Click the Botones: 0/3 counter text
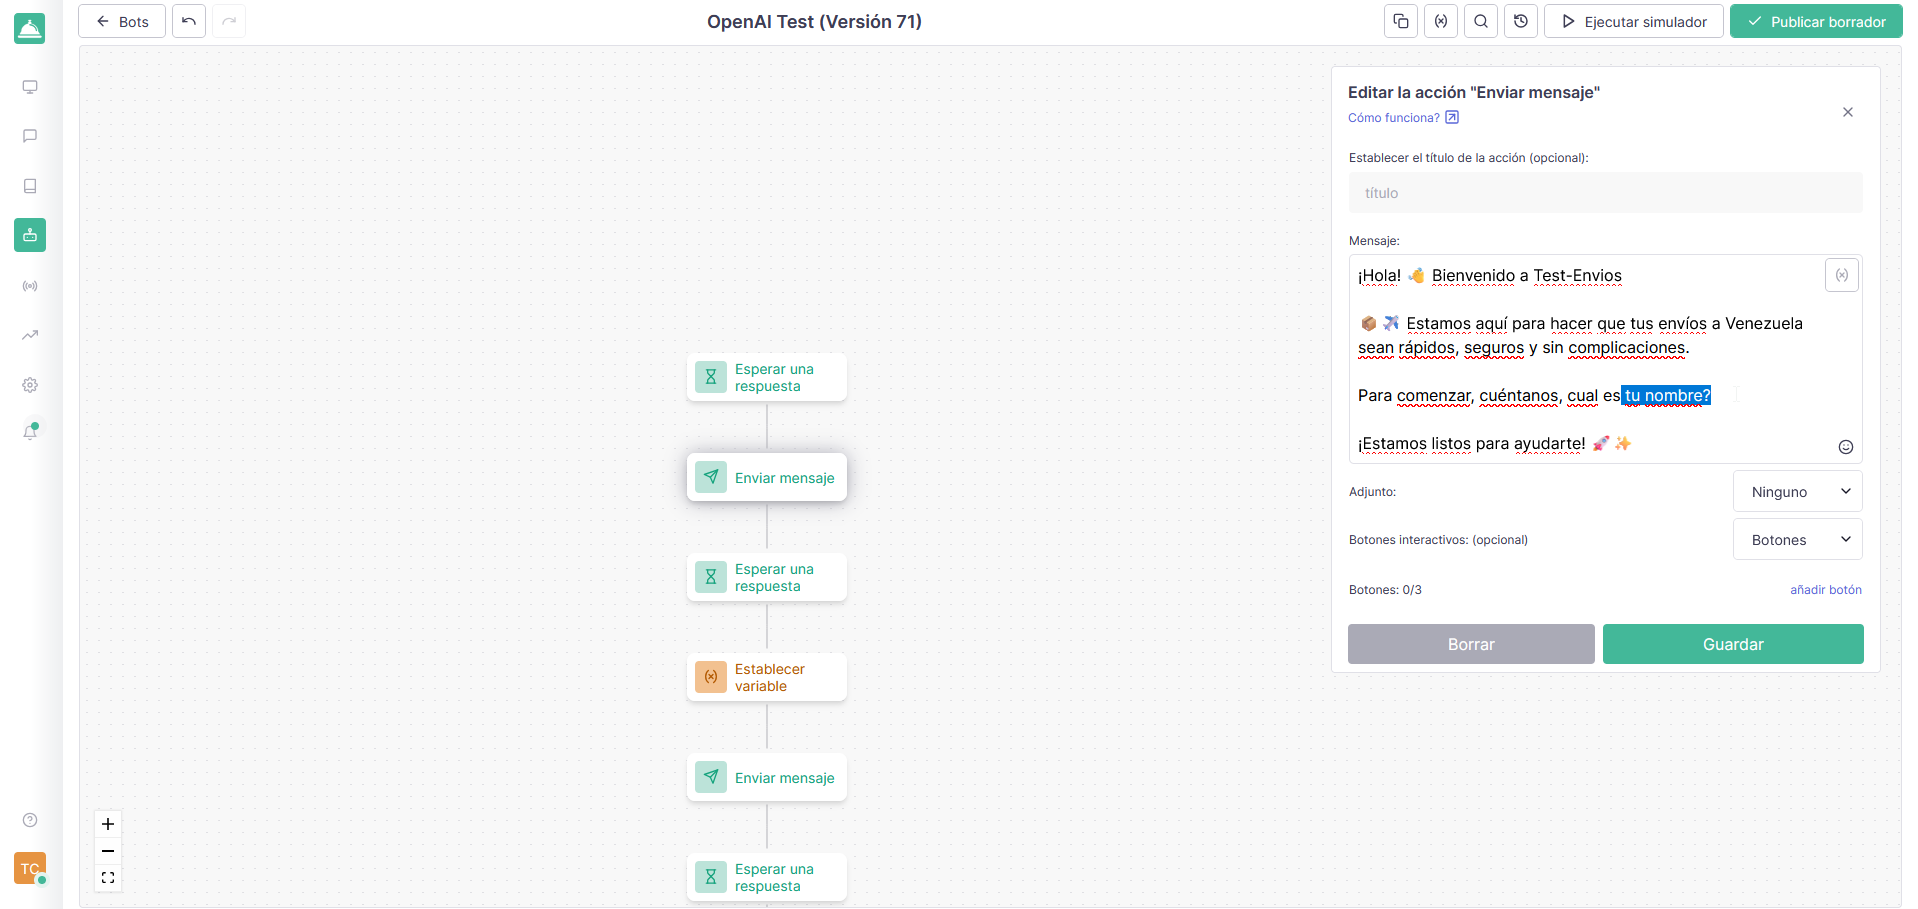This screenshot has height=909, width=1918. pyautogui.click(x=1385, y=590)
